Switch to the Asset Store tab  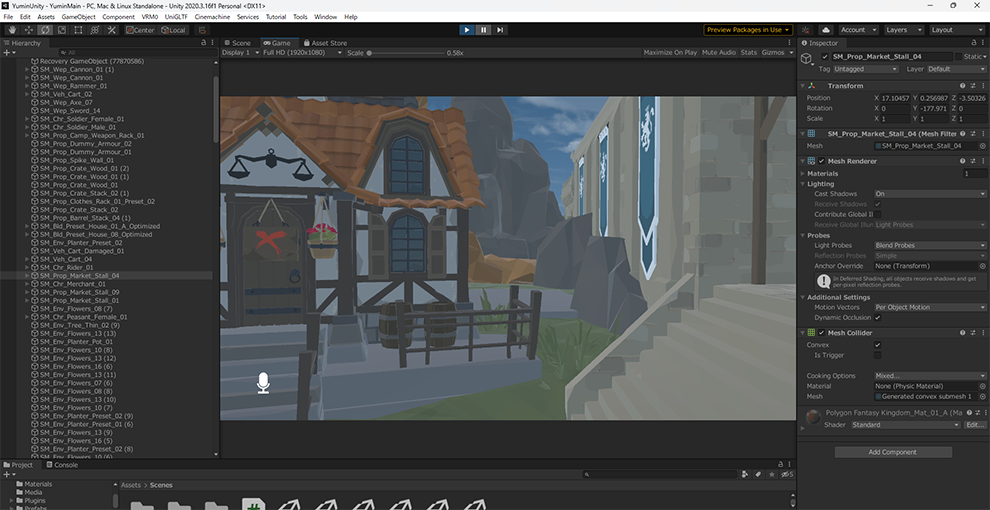tap(325, 43)
